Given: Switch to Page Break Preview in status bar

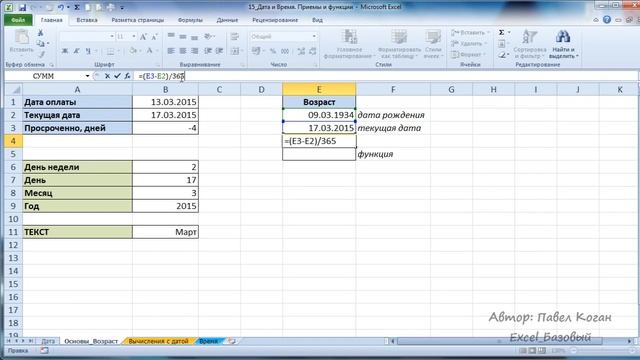Looking at the screenshot, I should click(x=542, y=351).
